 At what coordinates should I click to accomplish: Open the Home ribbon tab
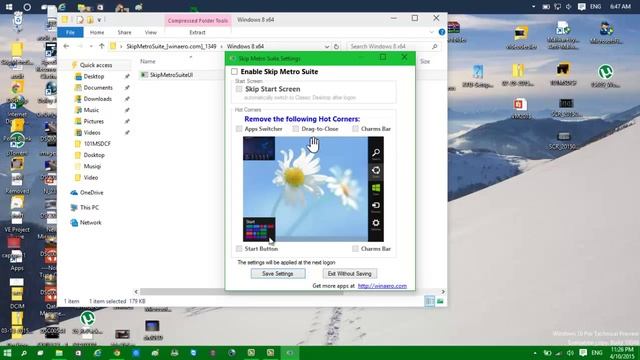tap(97, 32)
